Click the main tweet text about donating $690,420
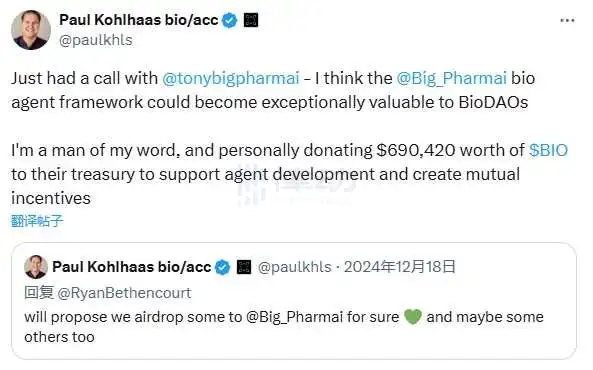Viewport: 593px width, 370px height. tap(289, 174)
